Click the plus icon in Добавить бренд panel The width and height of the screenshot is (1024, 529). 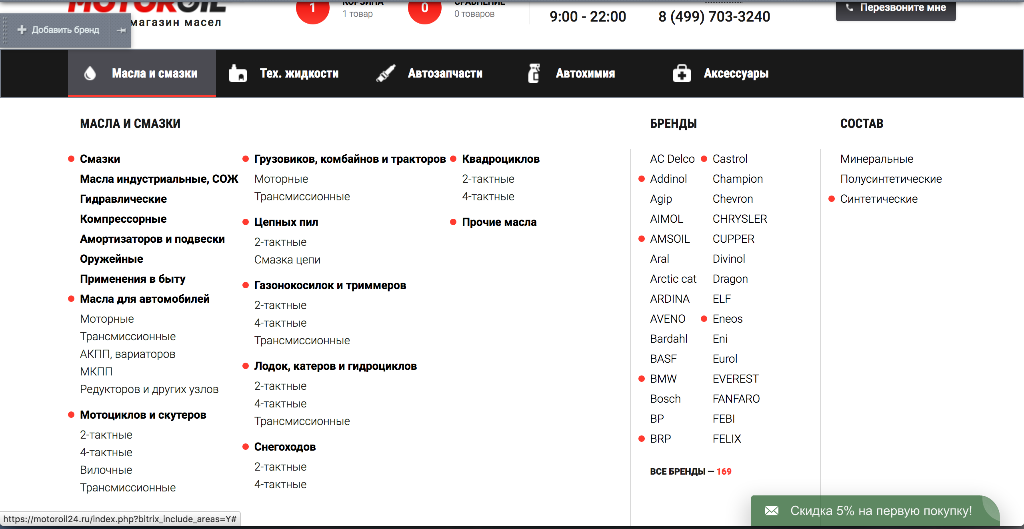[x=22, y=30]
